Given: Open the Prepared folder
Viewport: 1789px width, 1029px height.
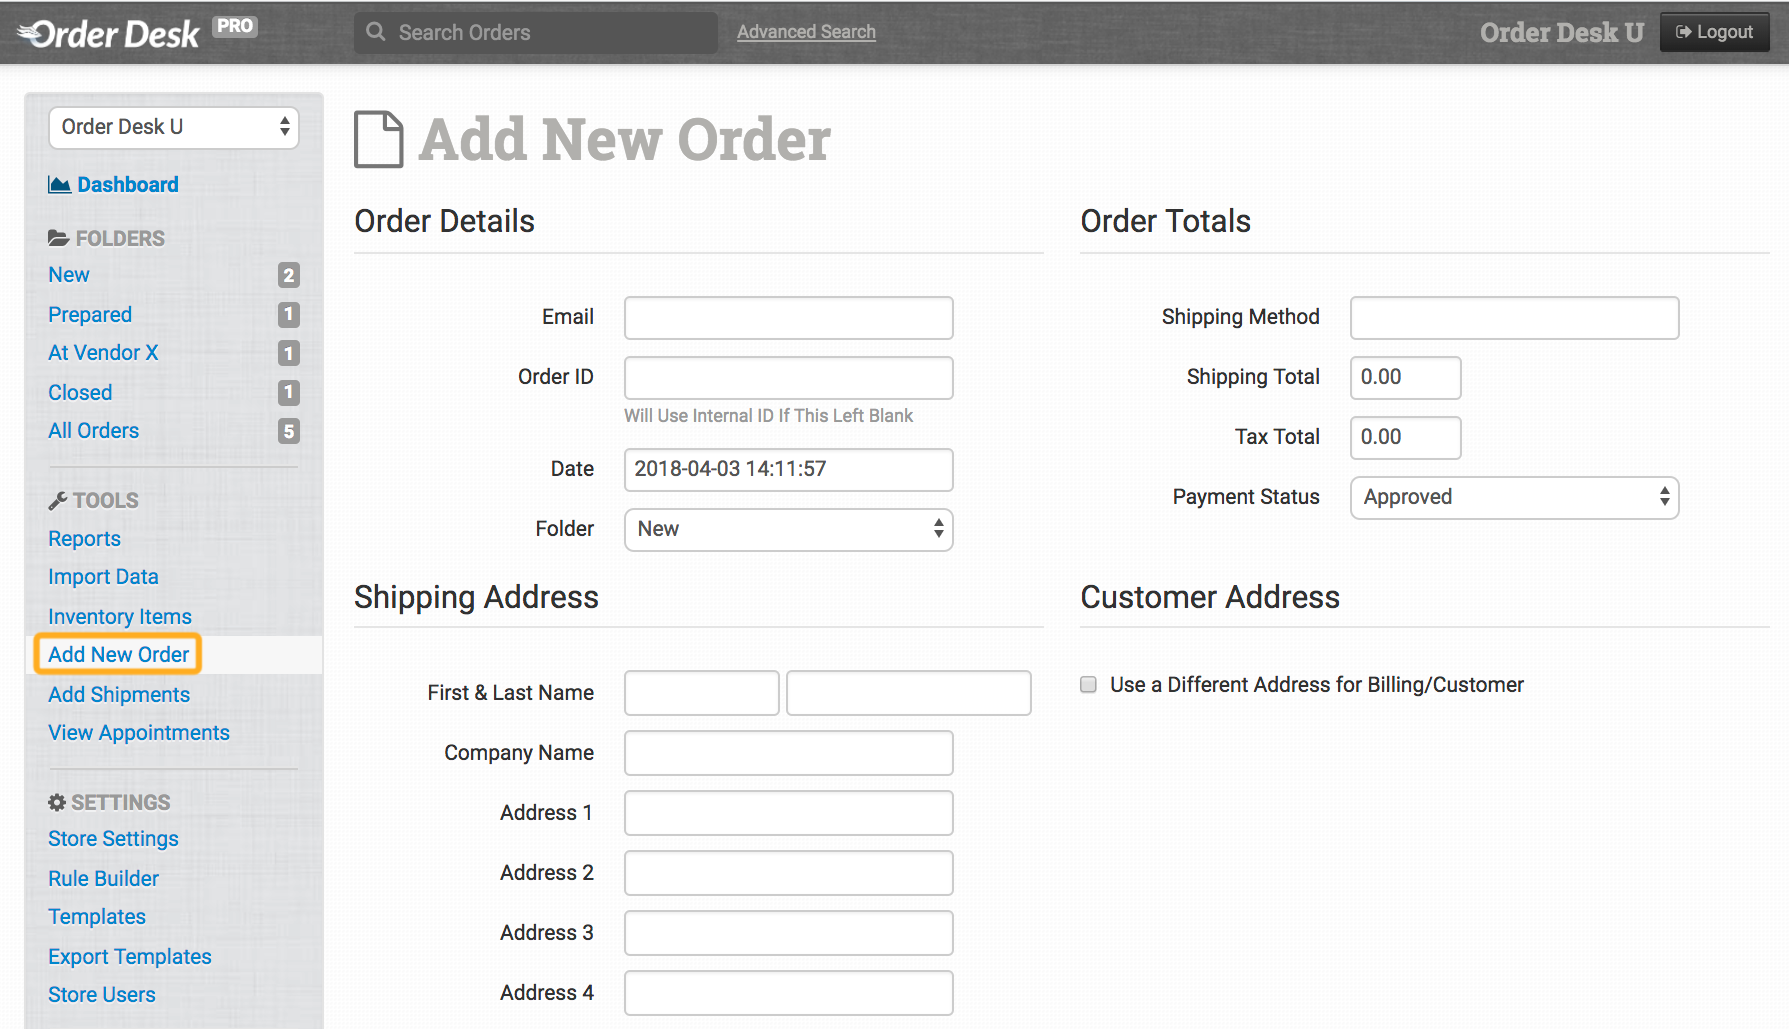Looking at the screenshot, I should click(90, 315).
